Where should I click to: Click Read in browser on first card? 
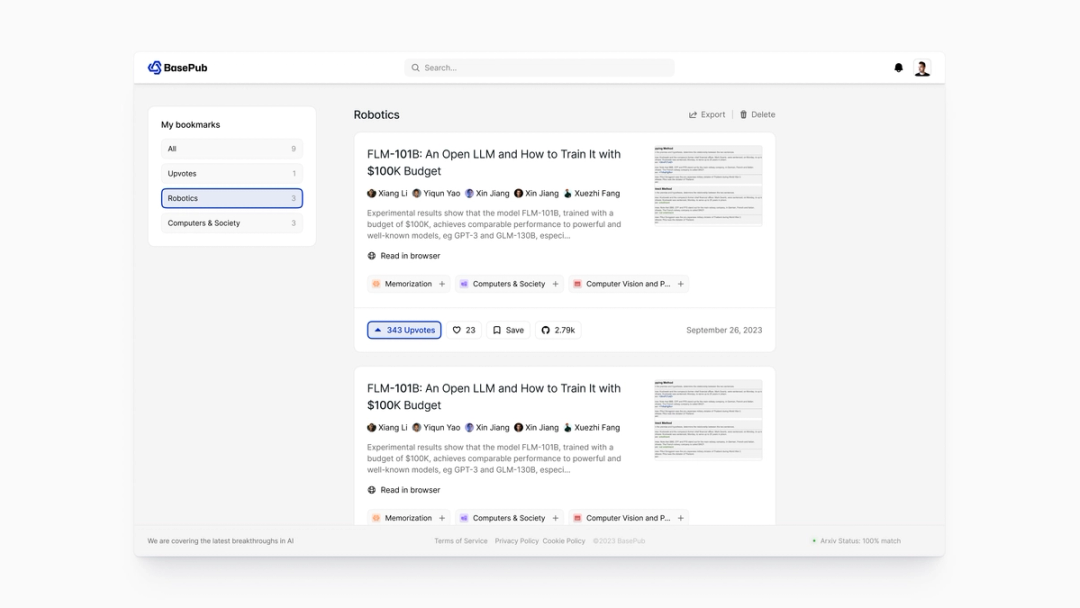tap(404, 255)
